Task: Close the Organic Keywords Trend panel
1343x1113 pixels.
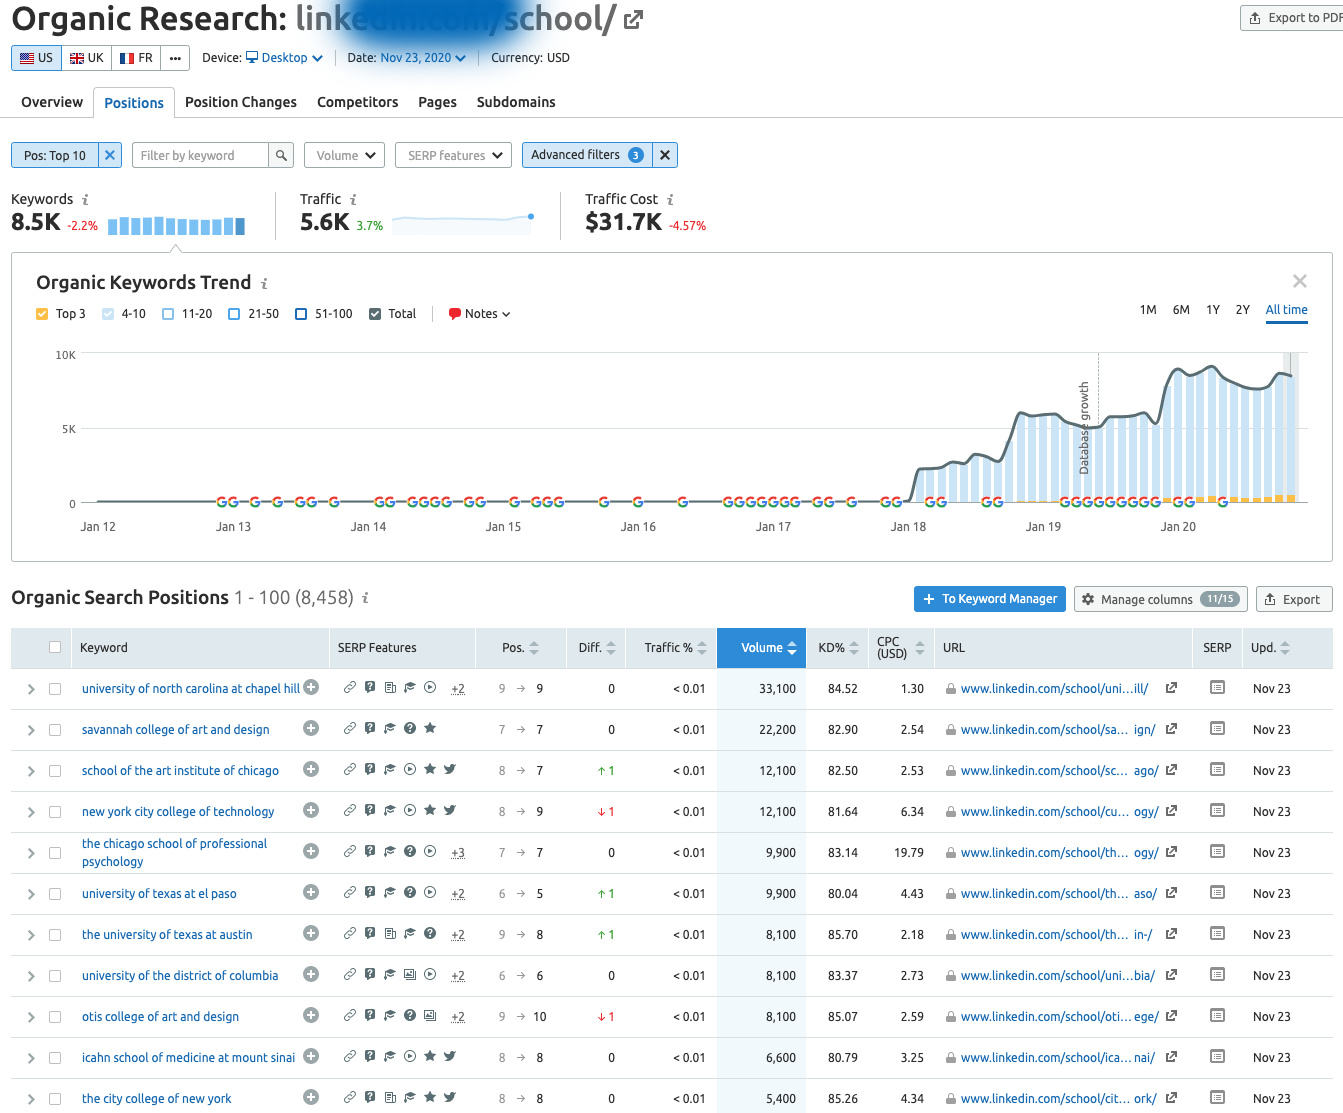Action: (x=1299, y=281)
